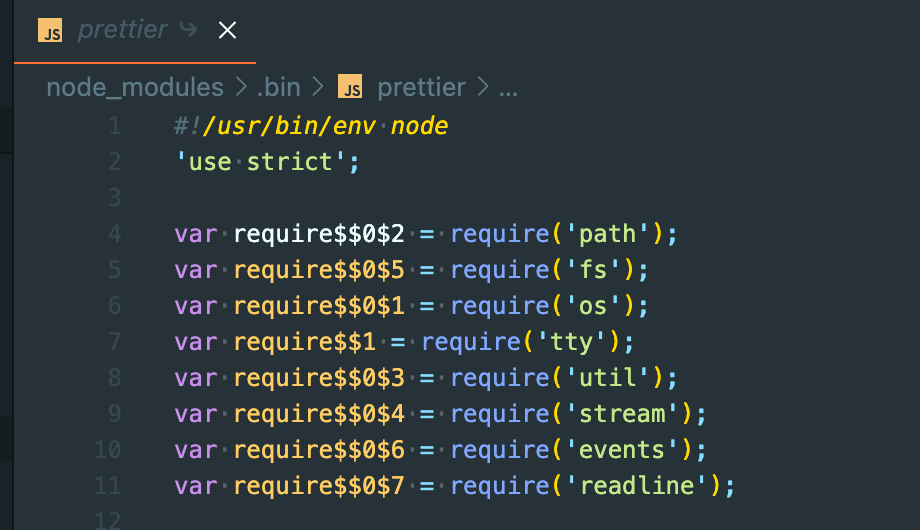Click the require call on line 11
The width and height of the screenshot is (920, 530).
[500, 486]
